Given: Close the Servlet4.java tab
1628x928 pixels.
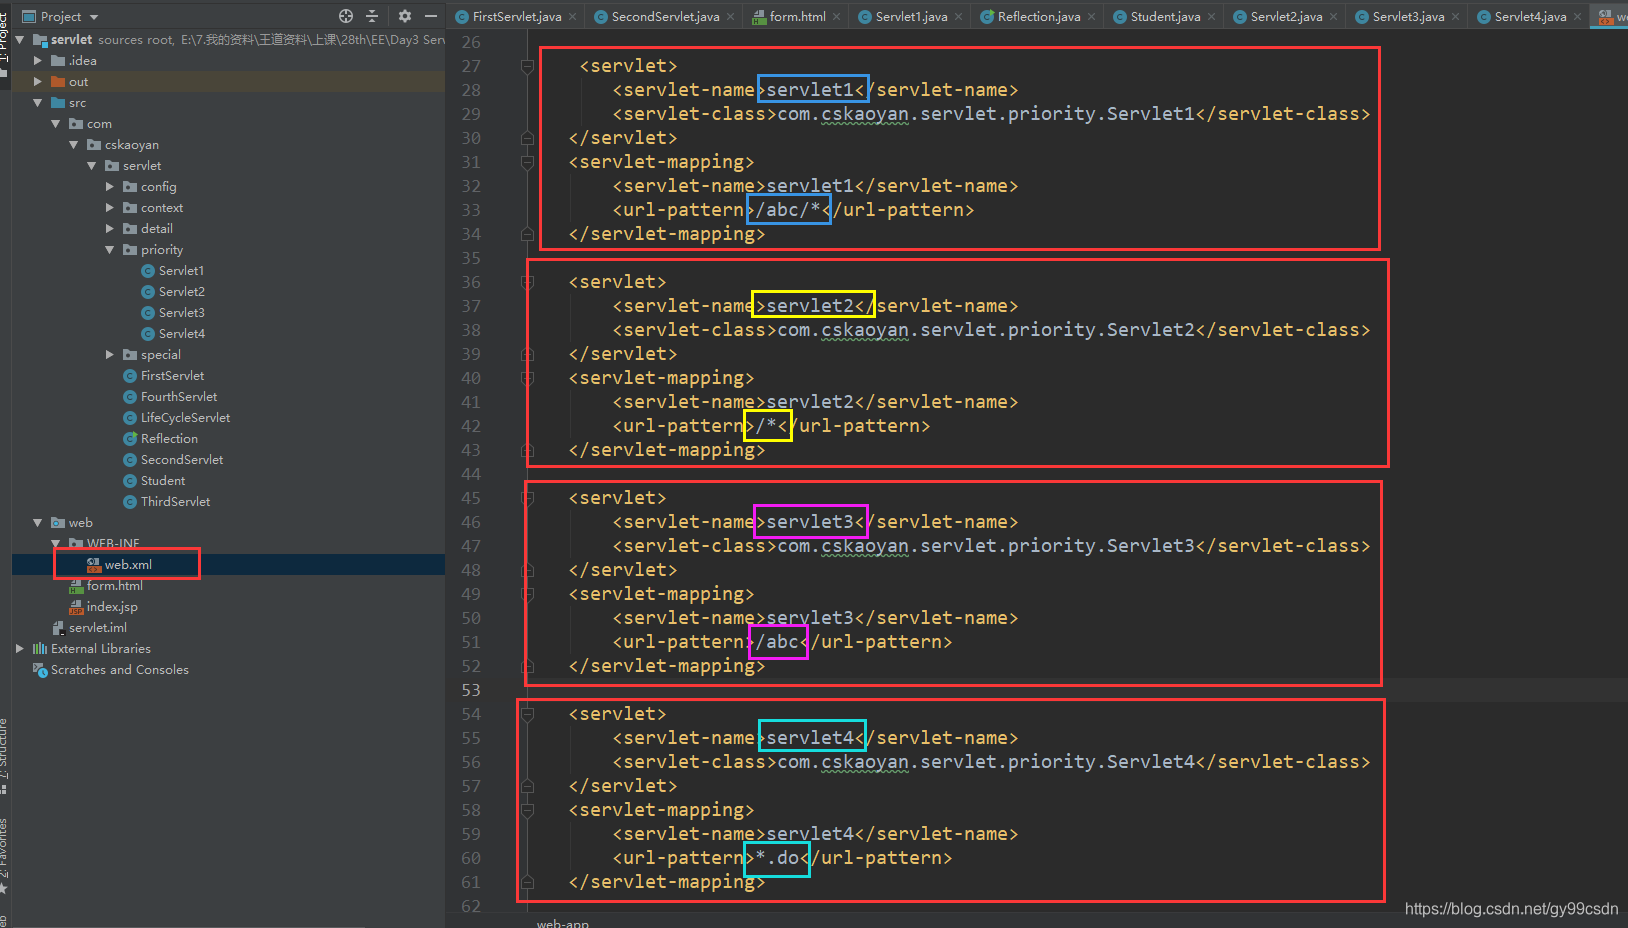Looking at the screenshot, I should click(1578, 17).
